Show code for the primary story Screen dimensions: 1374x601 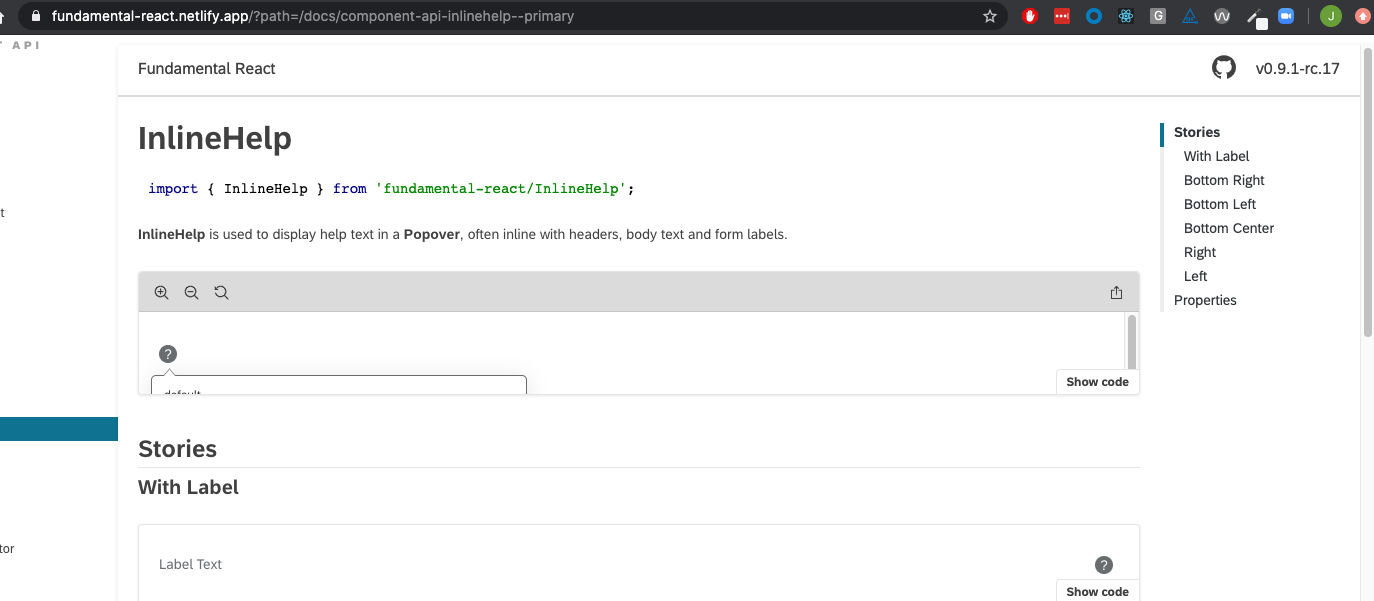(x=1097, y=381)
